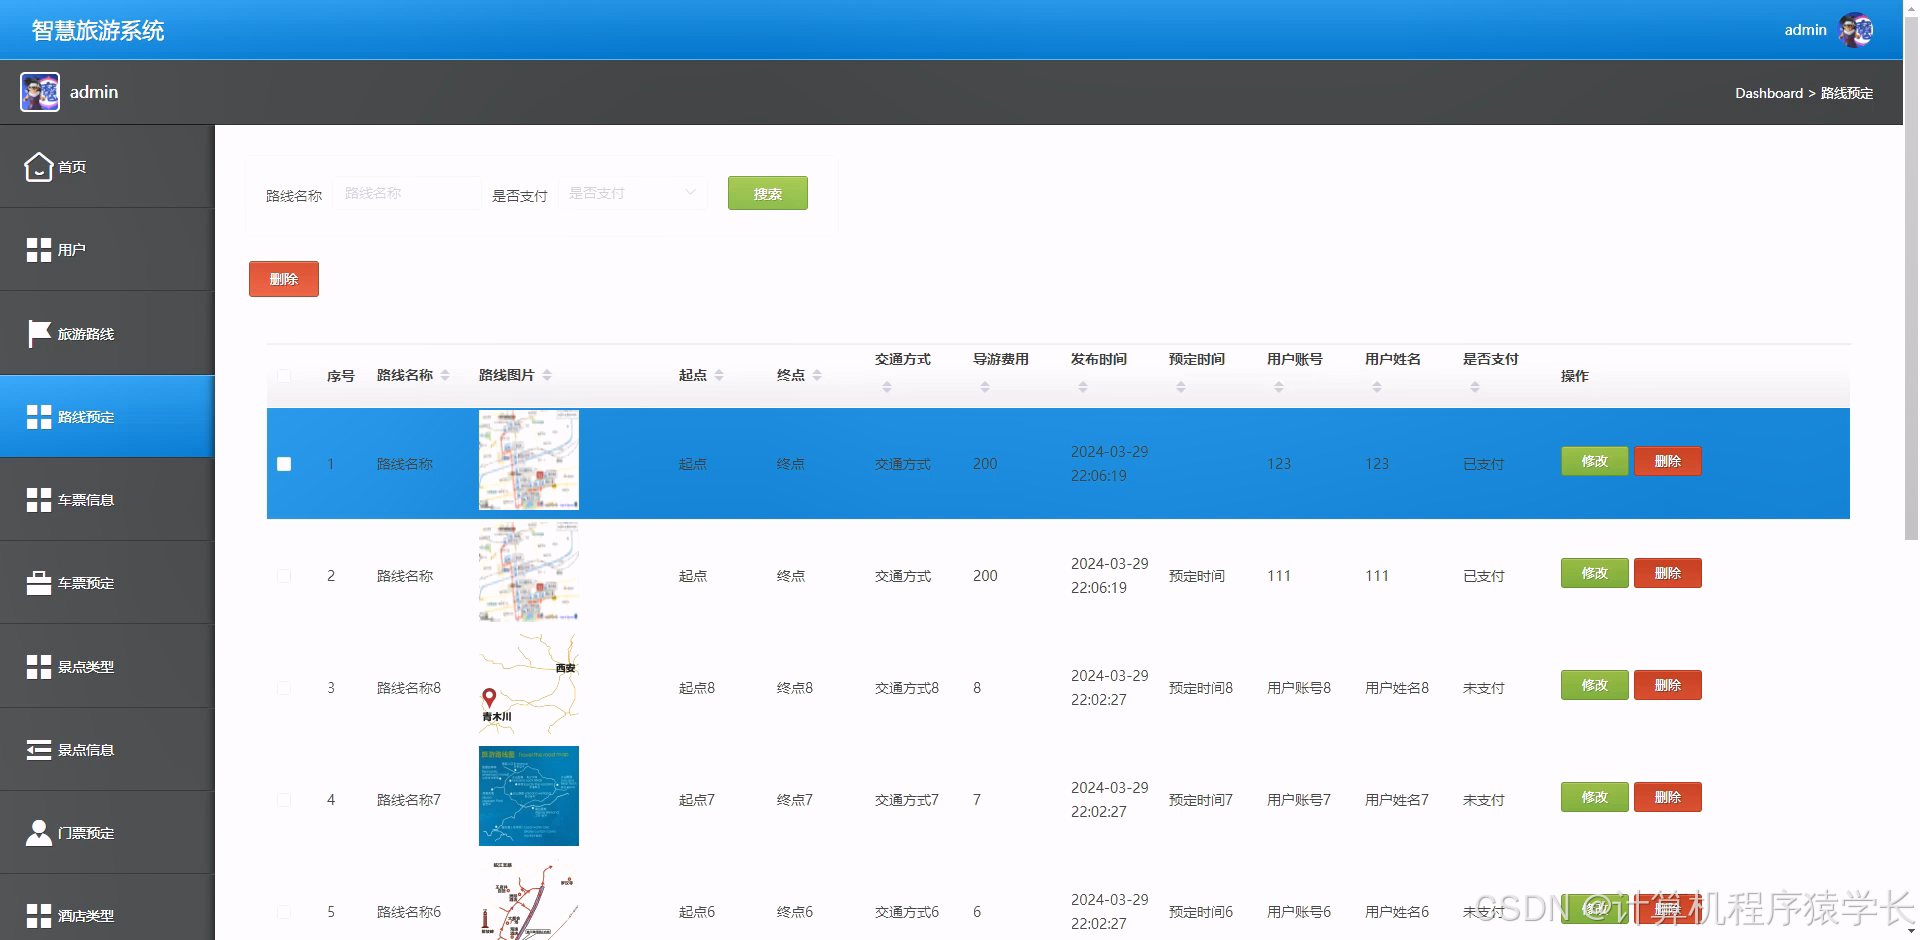Viewport: 1920px width, 940px height.
Task: Click 删除 for row 路线名称7
Action: [x=1667, y=797]
